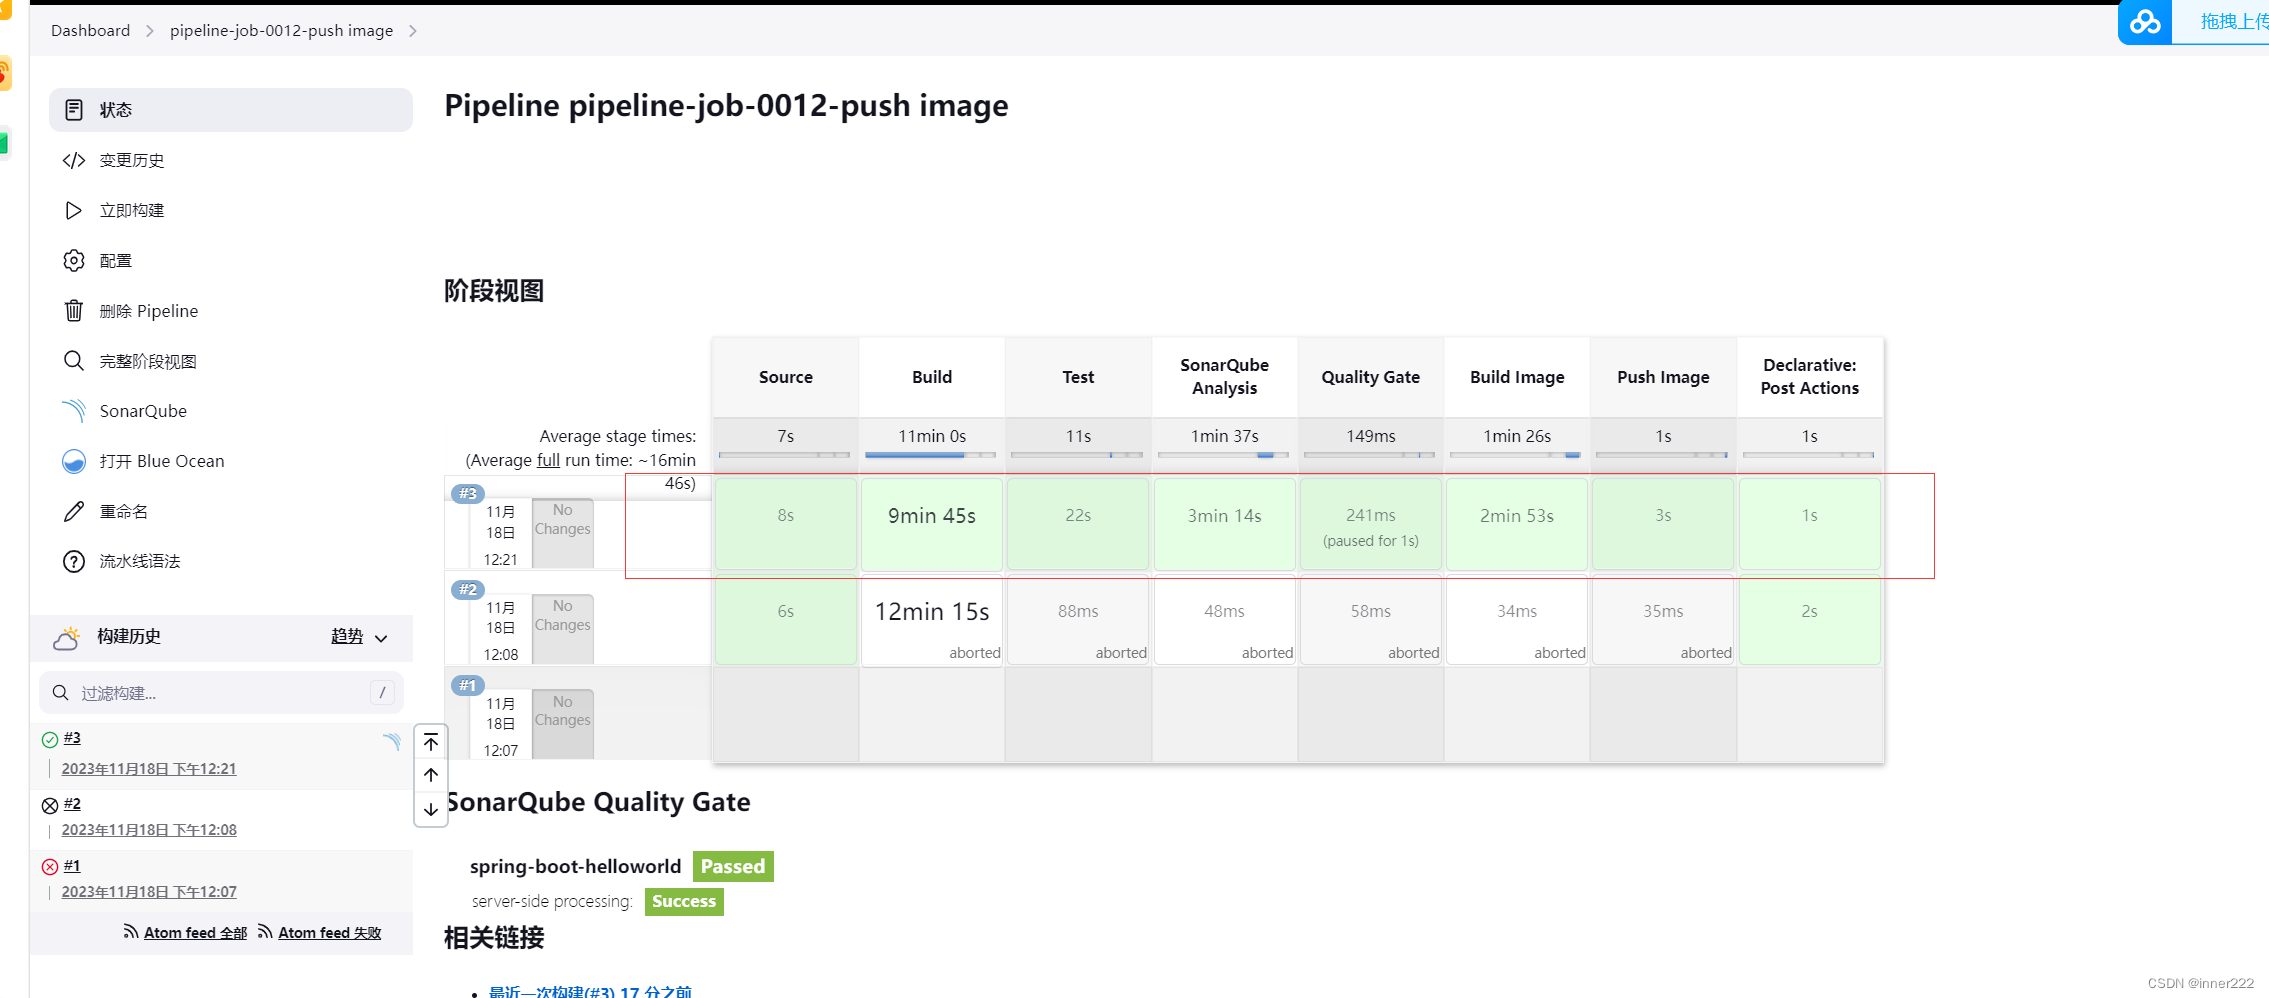Click the #2 badge in stage view

[468, 589]
